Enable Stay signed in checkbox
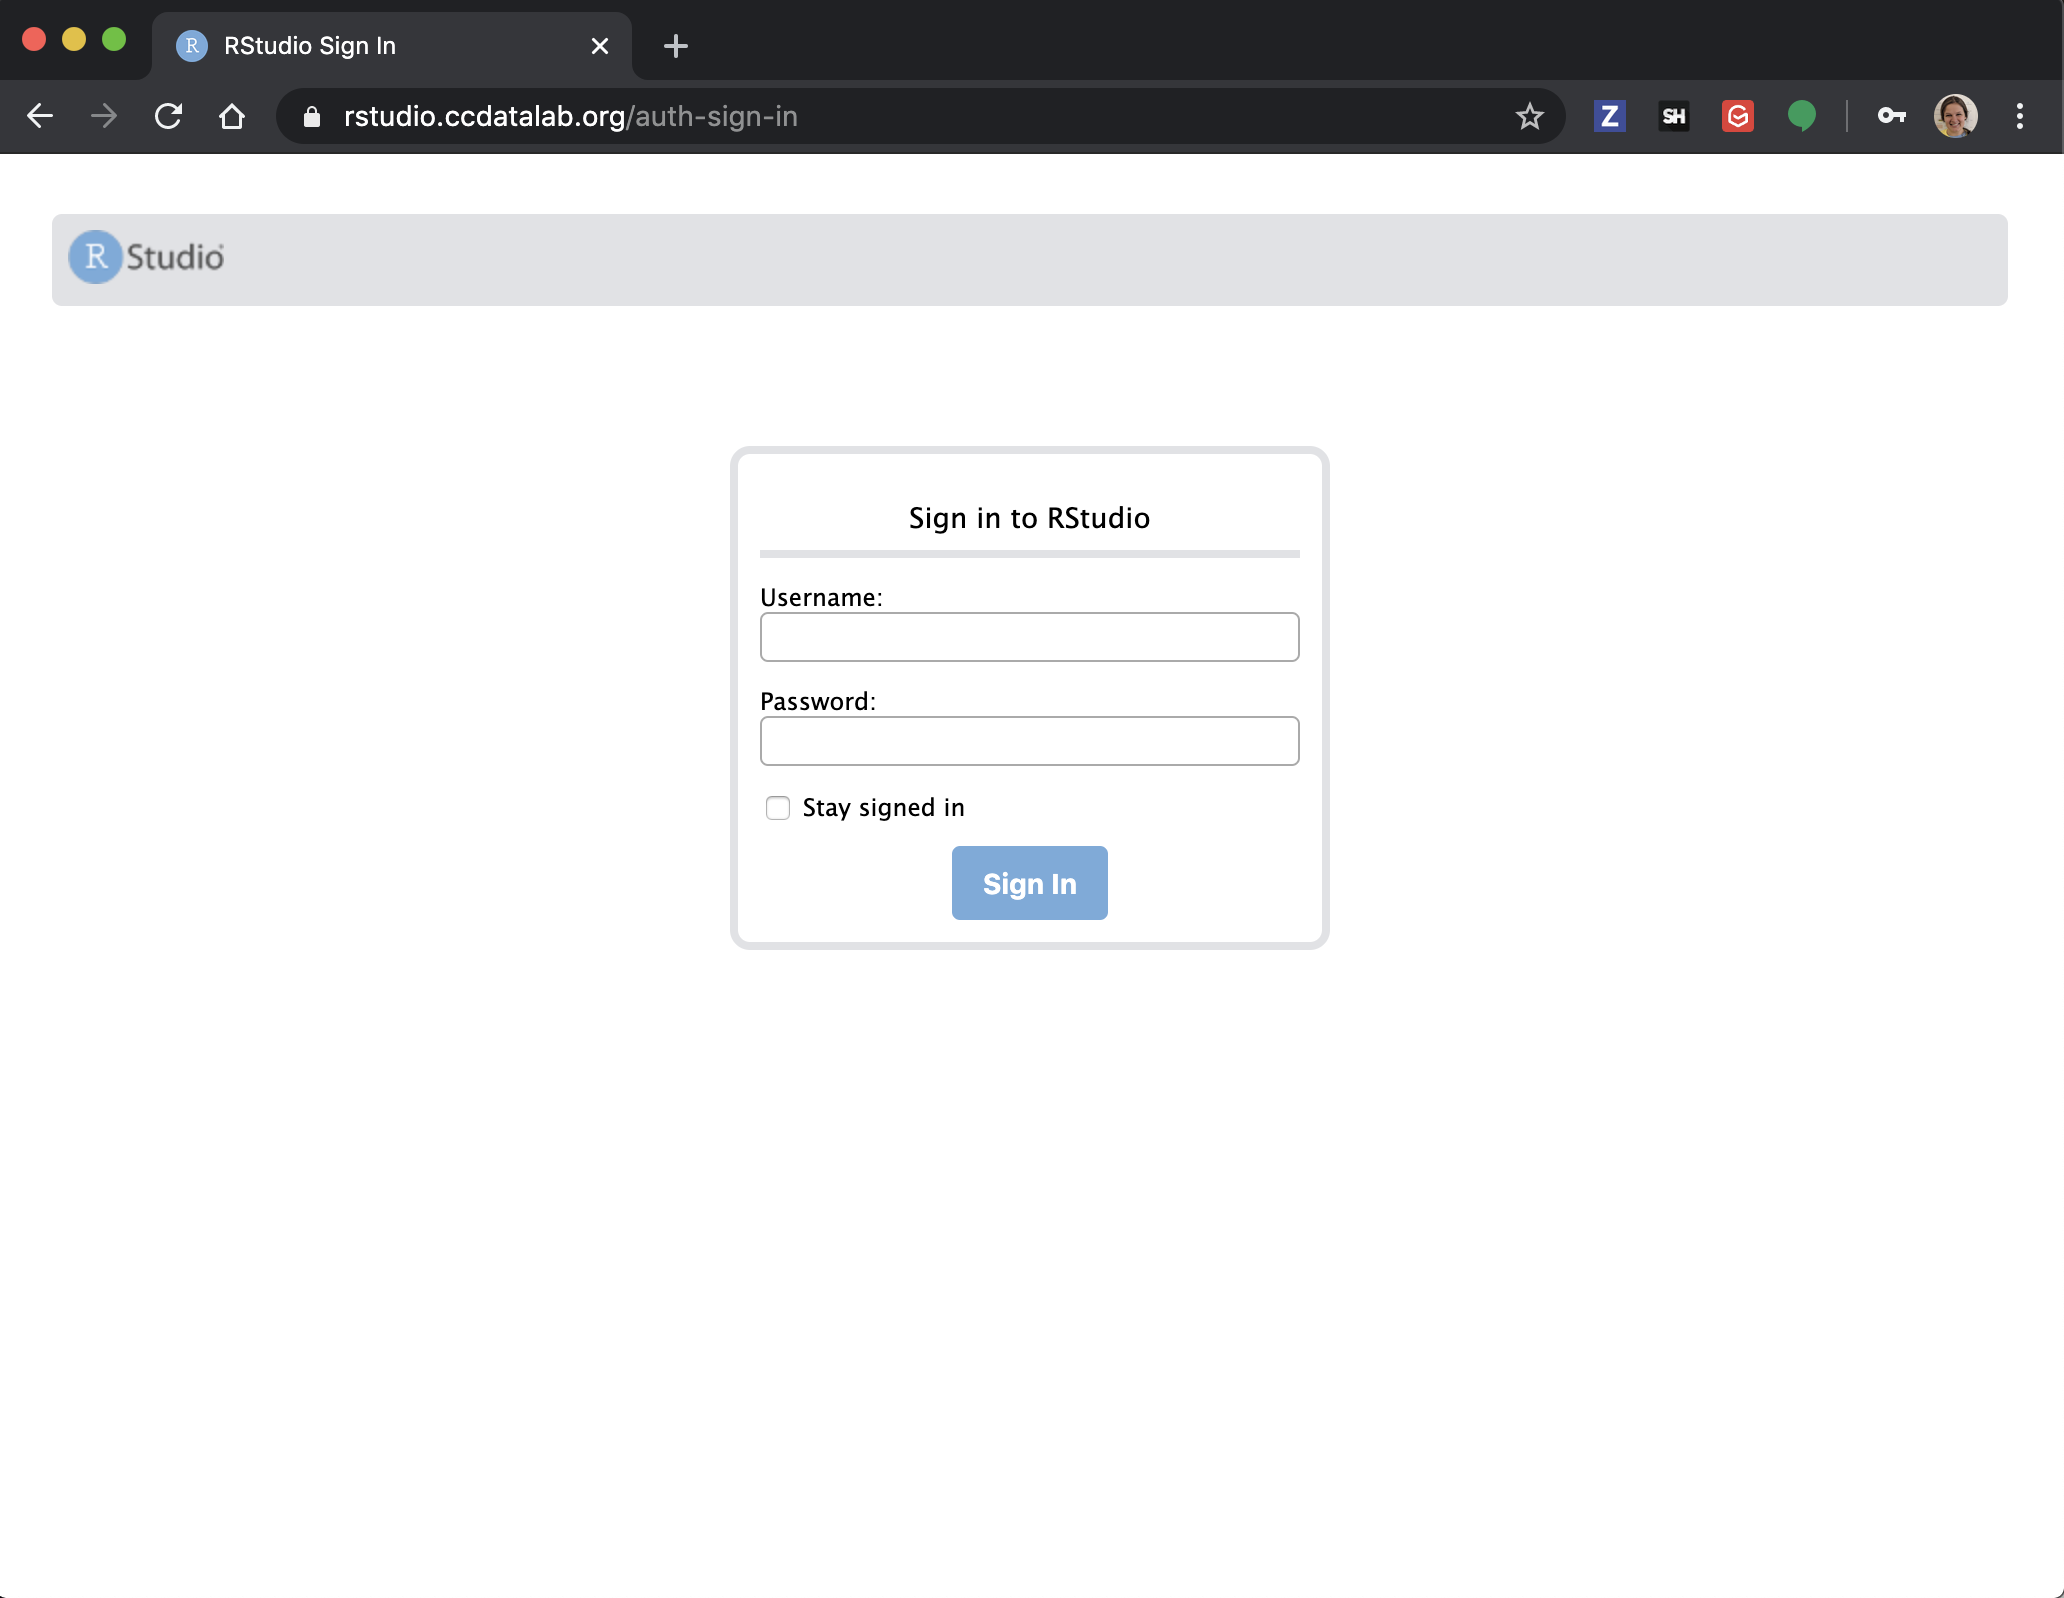 (777, 808)
